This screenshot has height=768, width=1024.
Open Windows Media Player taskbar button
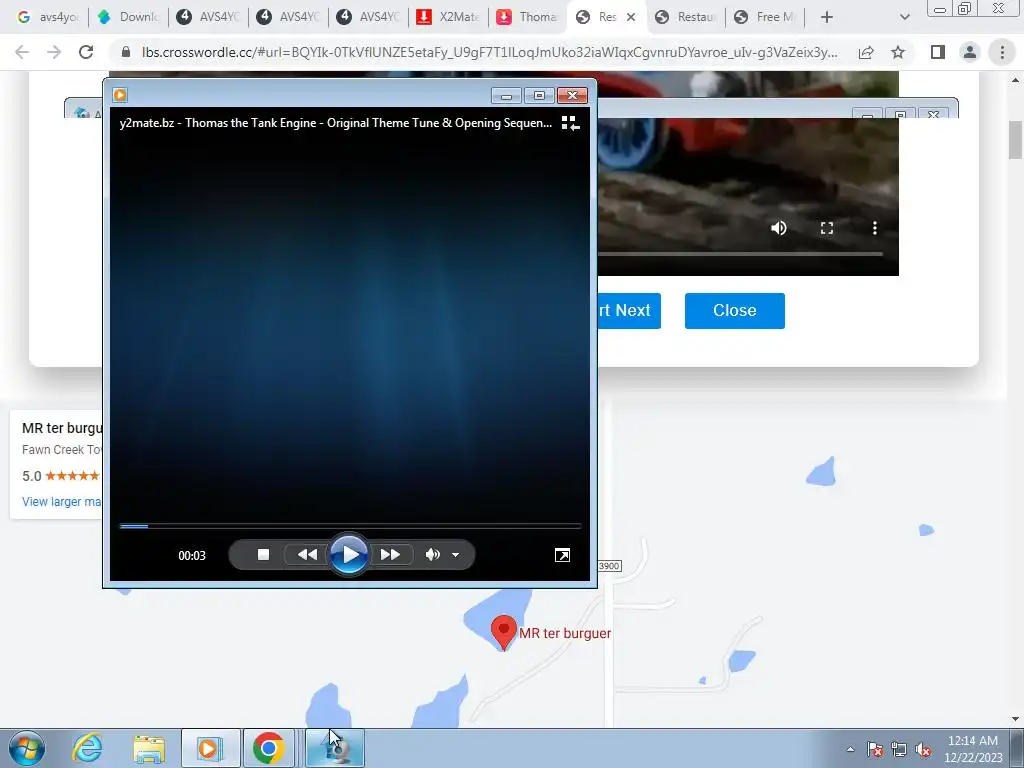pyautogui.click(x=210, y=748)
